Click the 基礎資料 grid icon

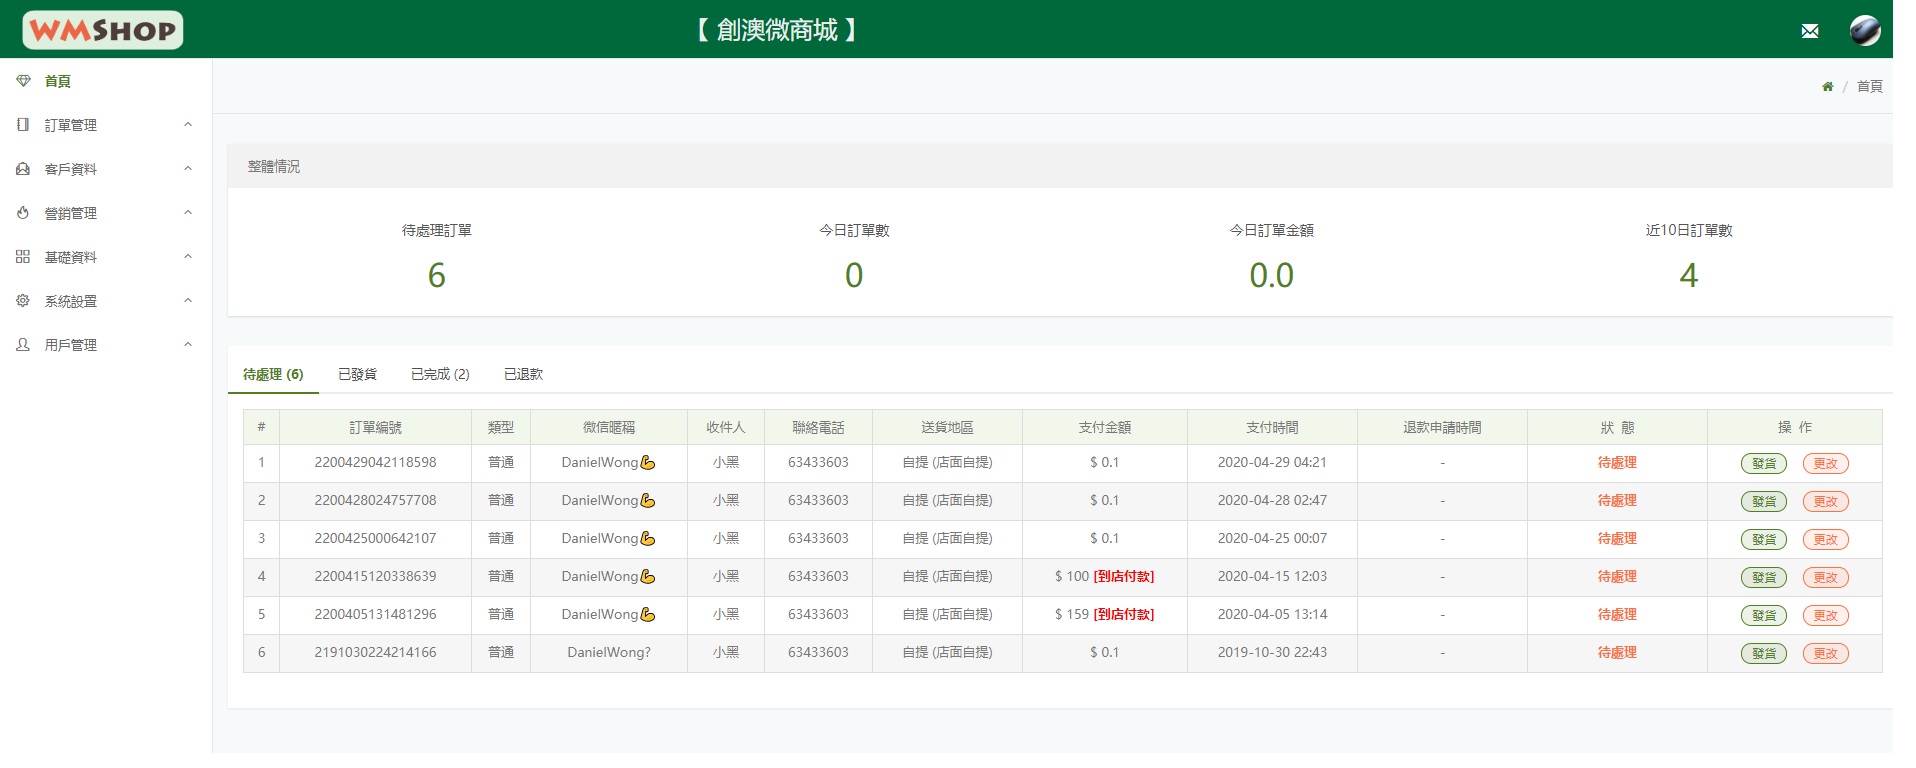[x=23, y=257]
